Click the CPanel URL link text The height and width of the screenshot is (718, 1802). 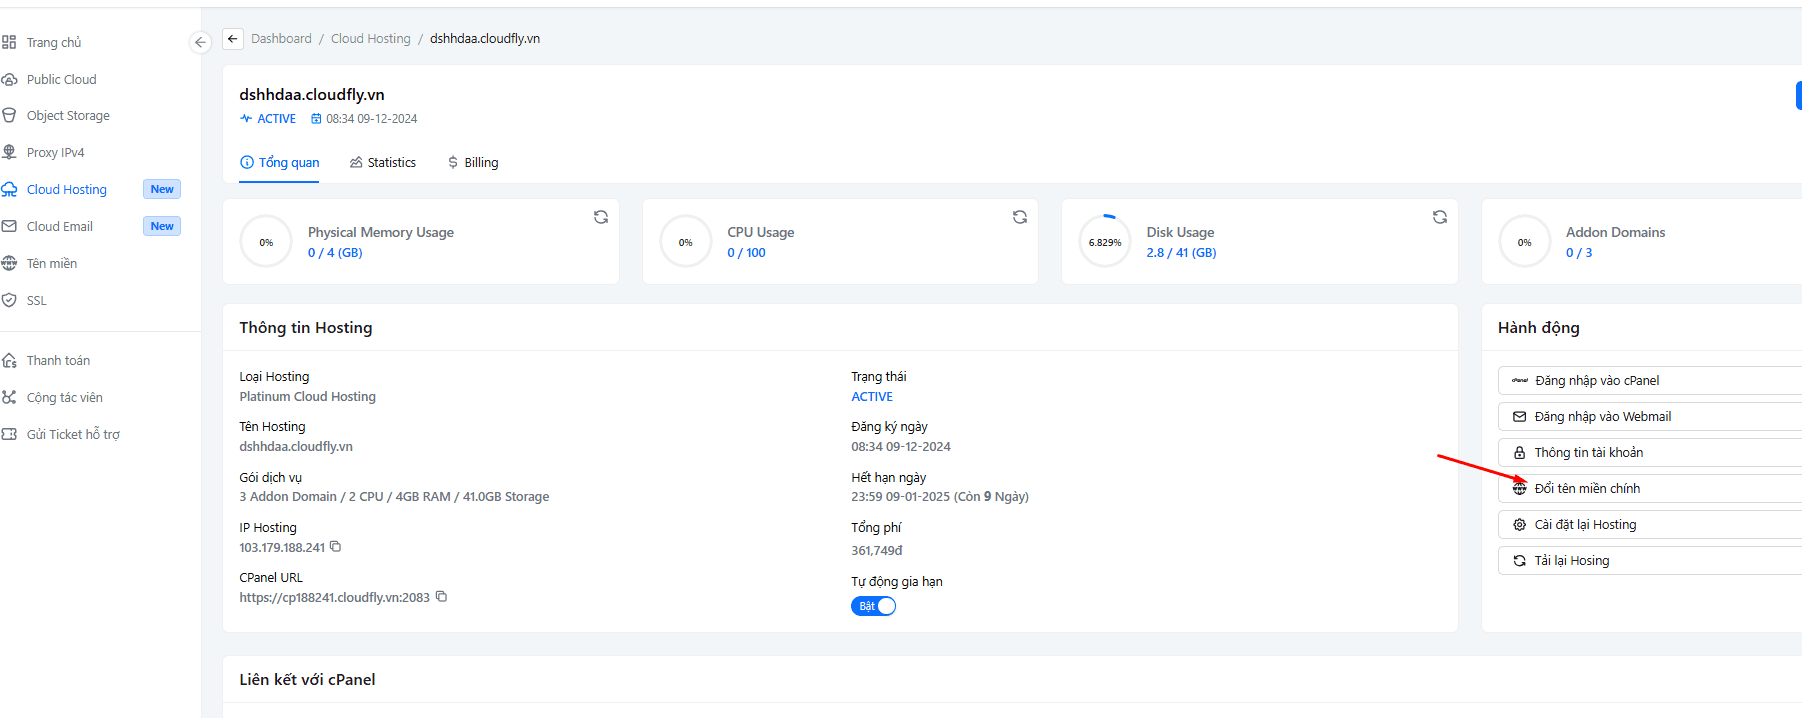tap(334, 598)
